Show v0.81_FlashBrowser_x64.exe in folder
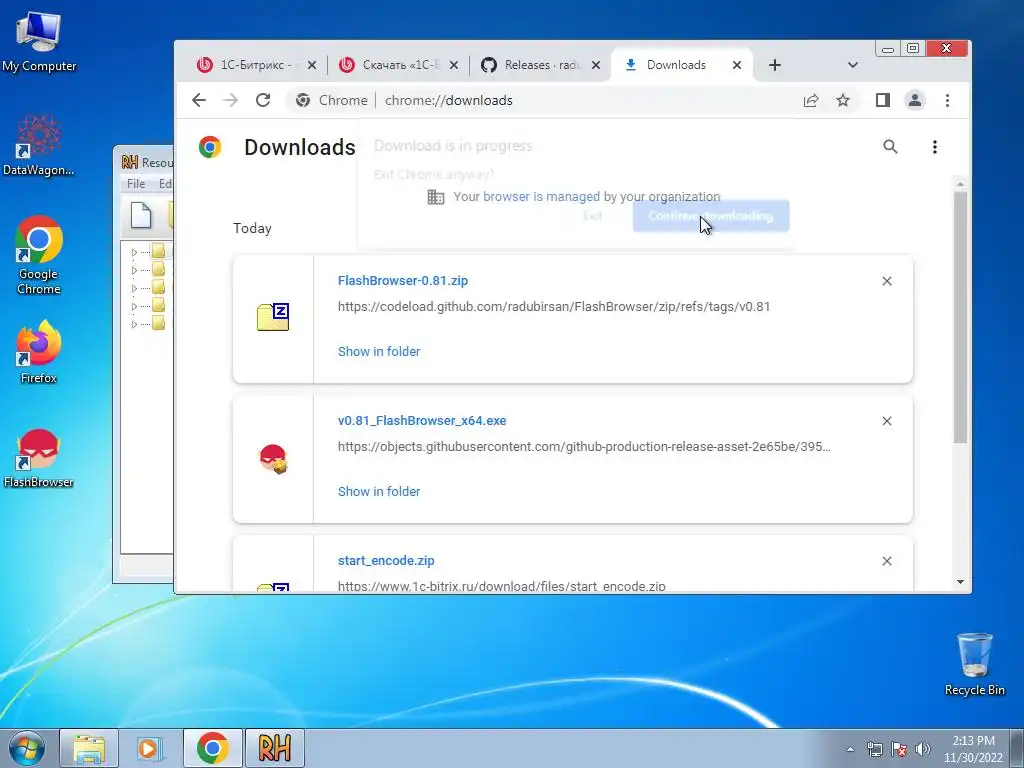 tap(379, 491)
